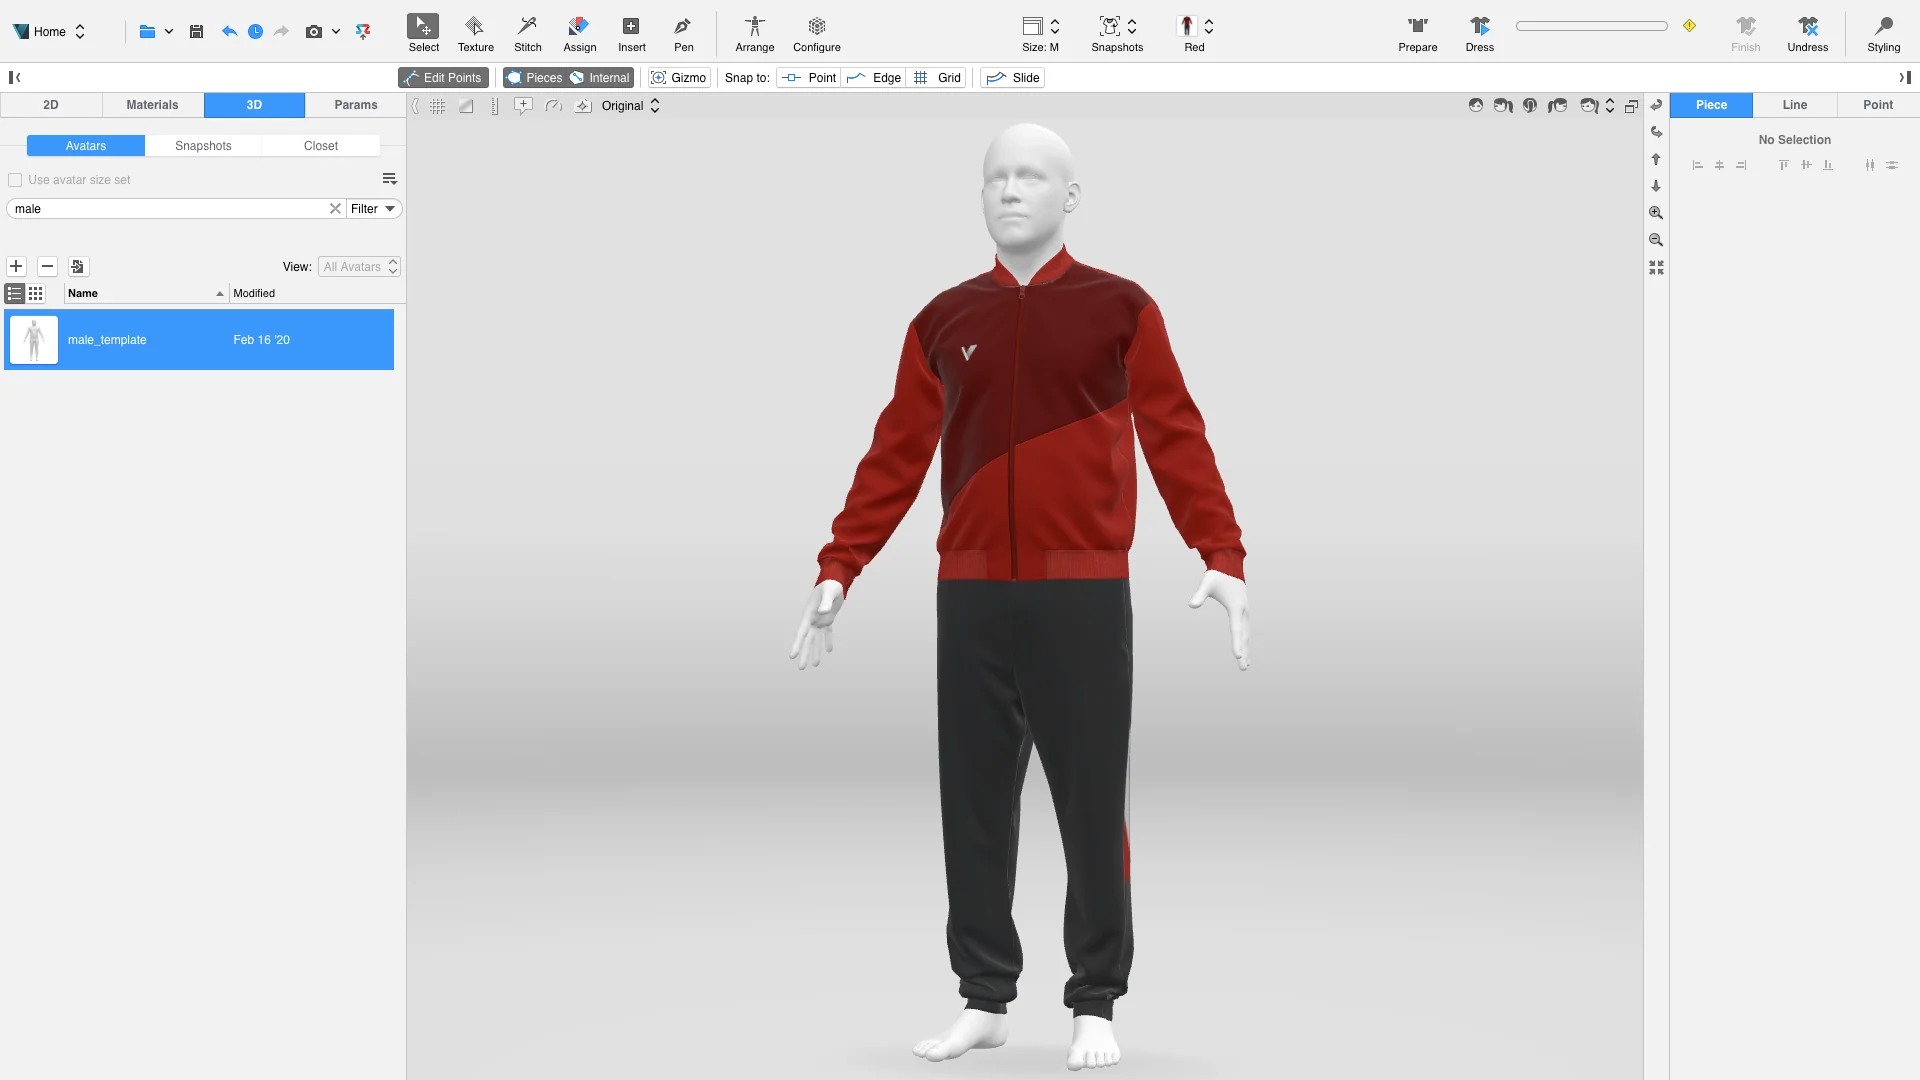The image size is (1920, 1080).
Task: Expand the All Avatars view dropdown
Action: click(x=360, y=267)
